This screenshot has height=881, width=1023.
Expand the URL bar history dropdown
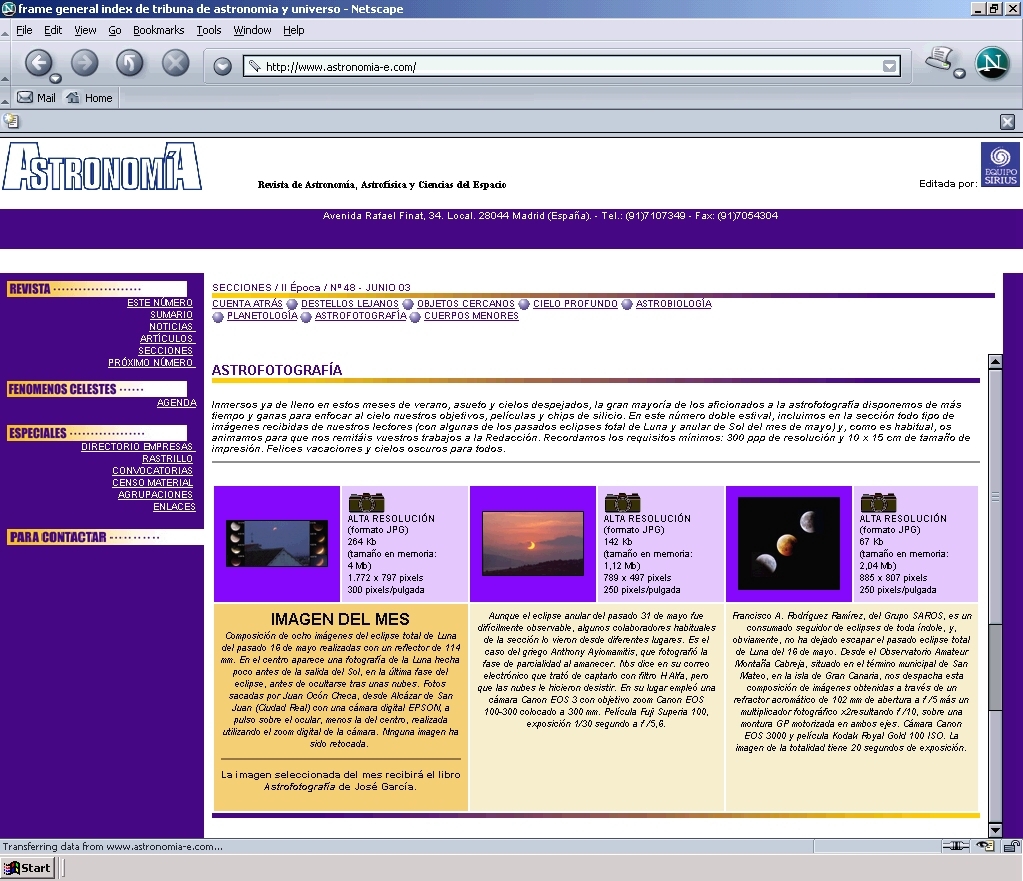(889, 67)
